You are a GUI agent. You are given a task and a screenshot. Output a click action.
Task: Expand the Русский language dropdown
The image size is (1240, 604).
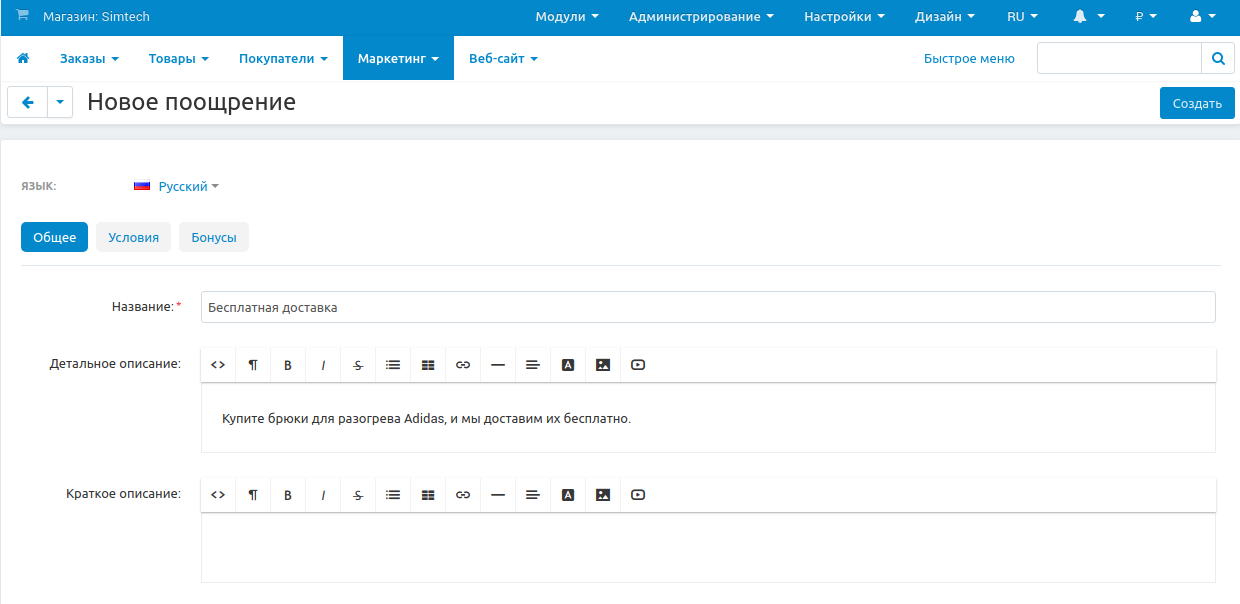coord(188,186)
